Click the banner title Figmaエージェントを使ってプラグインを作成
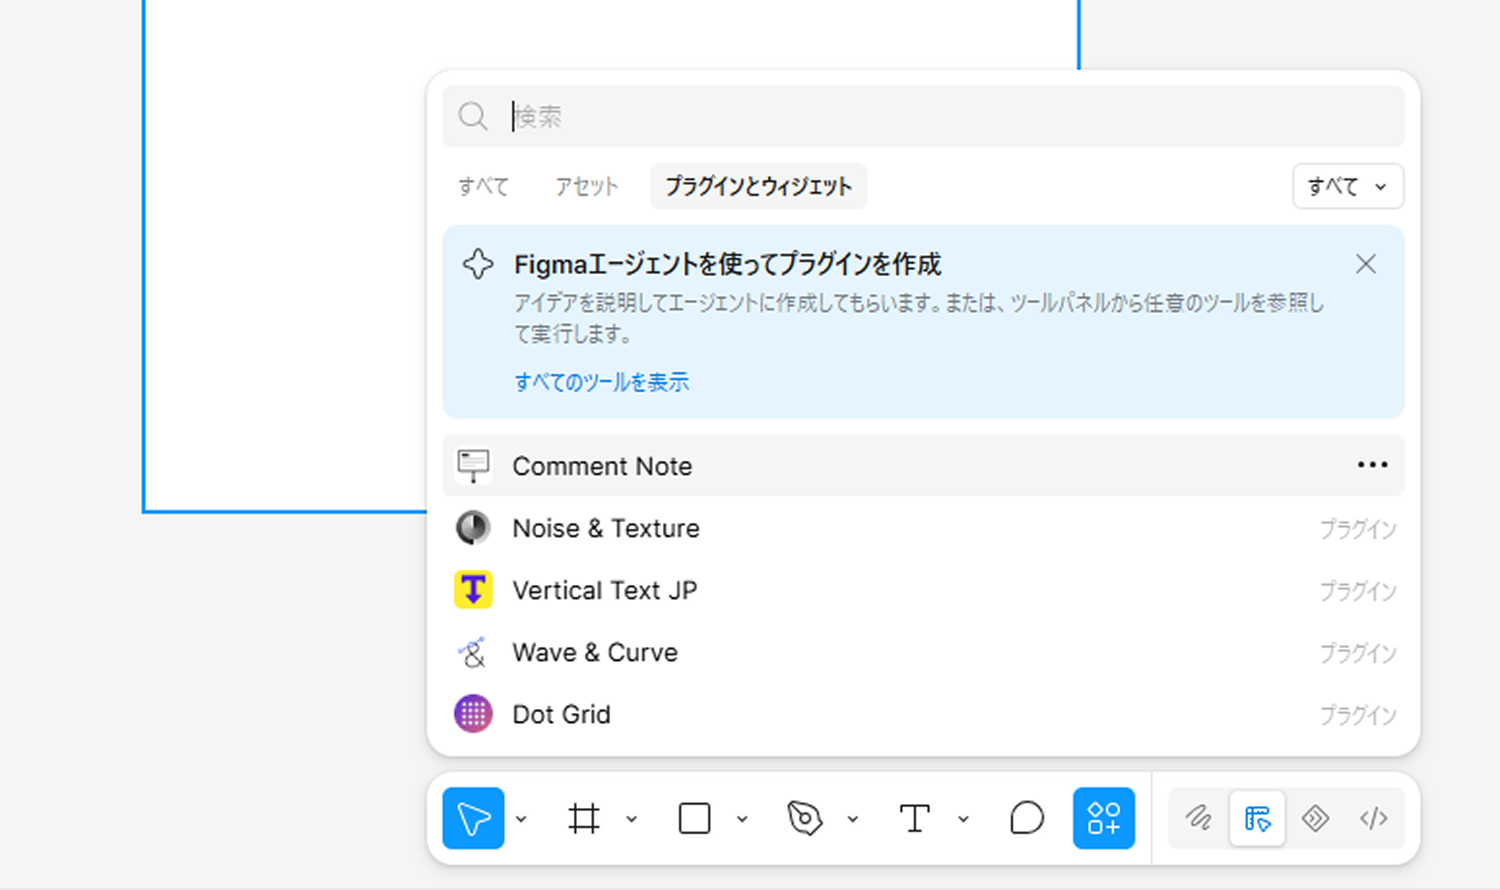1500x890 pixels. [727, 264]
